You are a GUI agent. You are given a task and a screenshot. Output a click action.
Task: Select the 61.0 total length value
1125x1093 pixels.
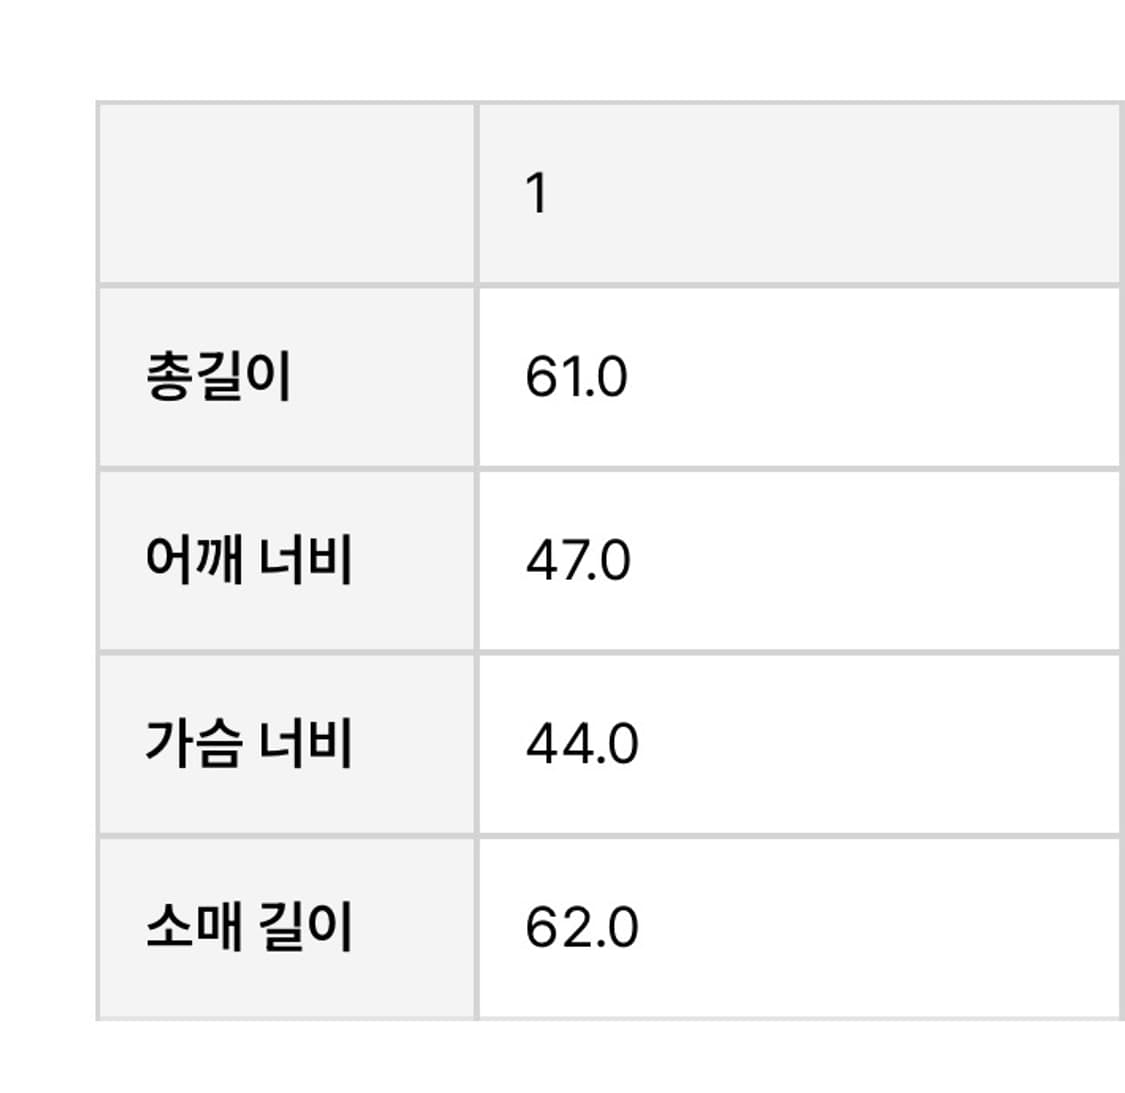coord(576,378)
